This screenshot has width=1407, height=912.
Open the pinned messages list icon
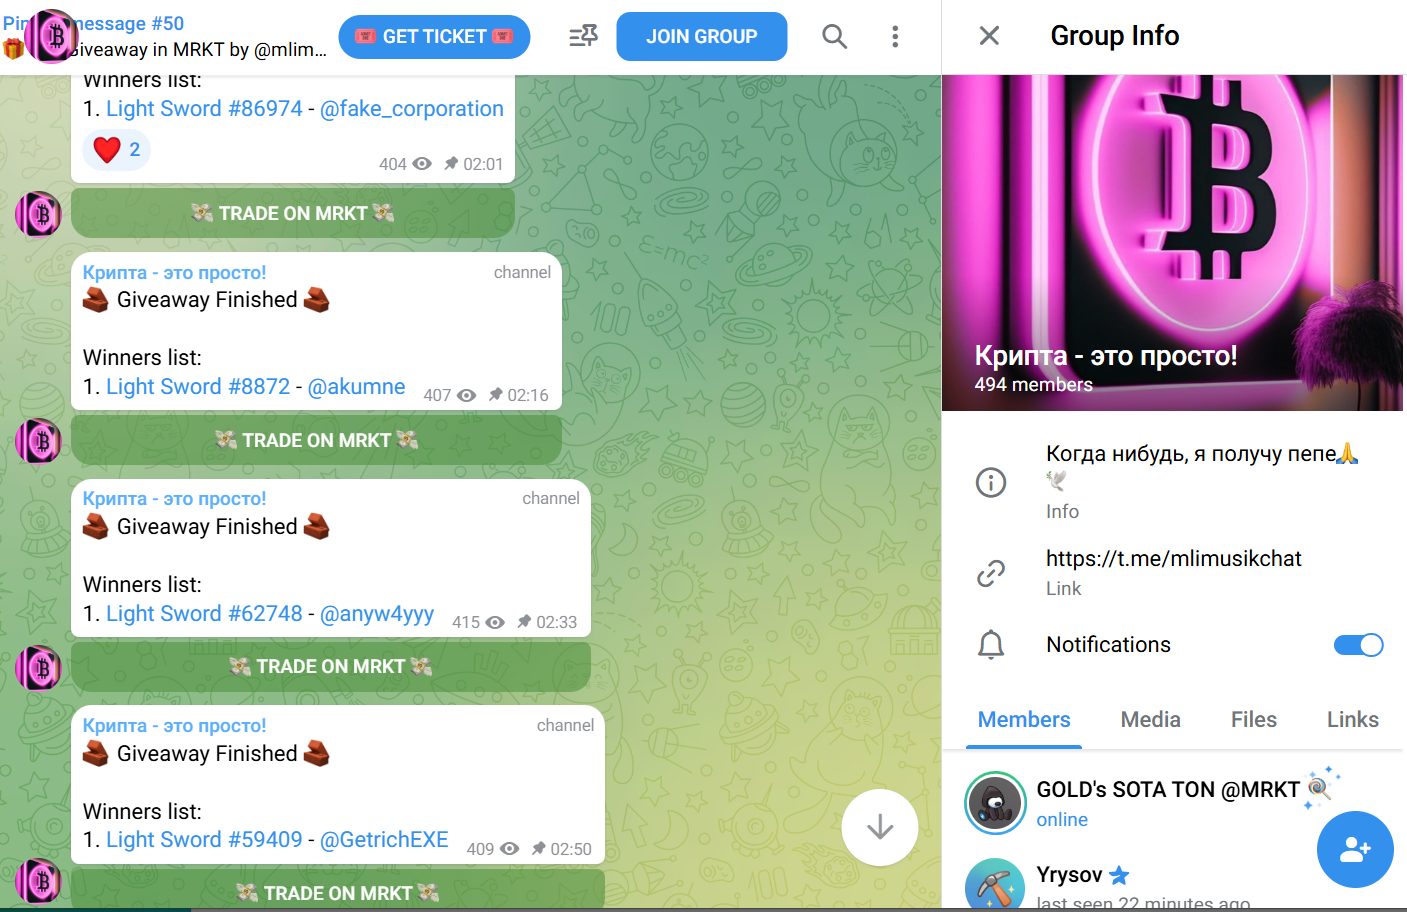point(583,37)
